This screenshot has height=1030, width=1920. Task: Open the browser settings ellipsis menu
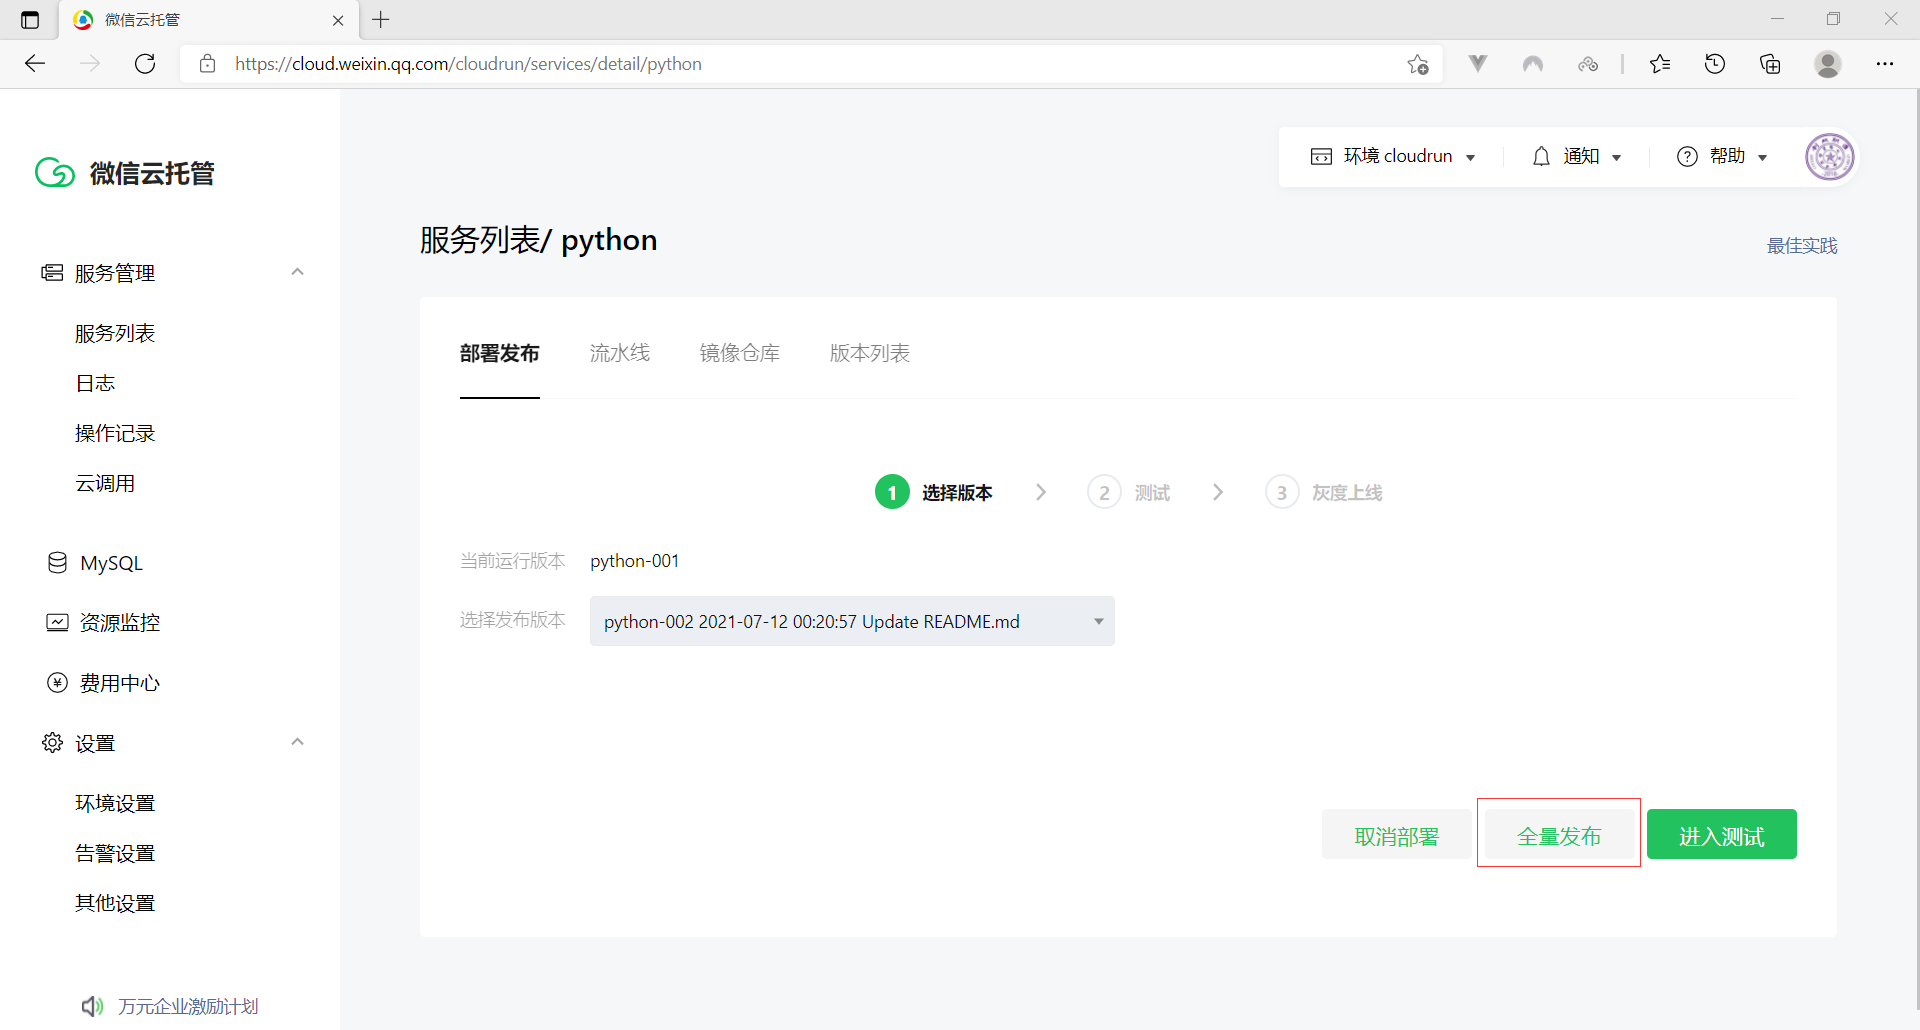(1885, 64)
